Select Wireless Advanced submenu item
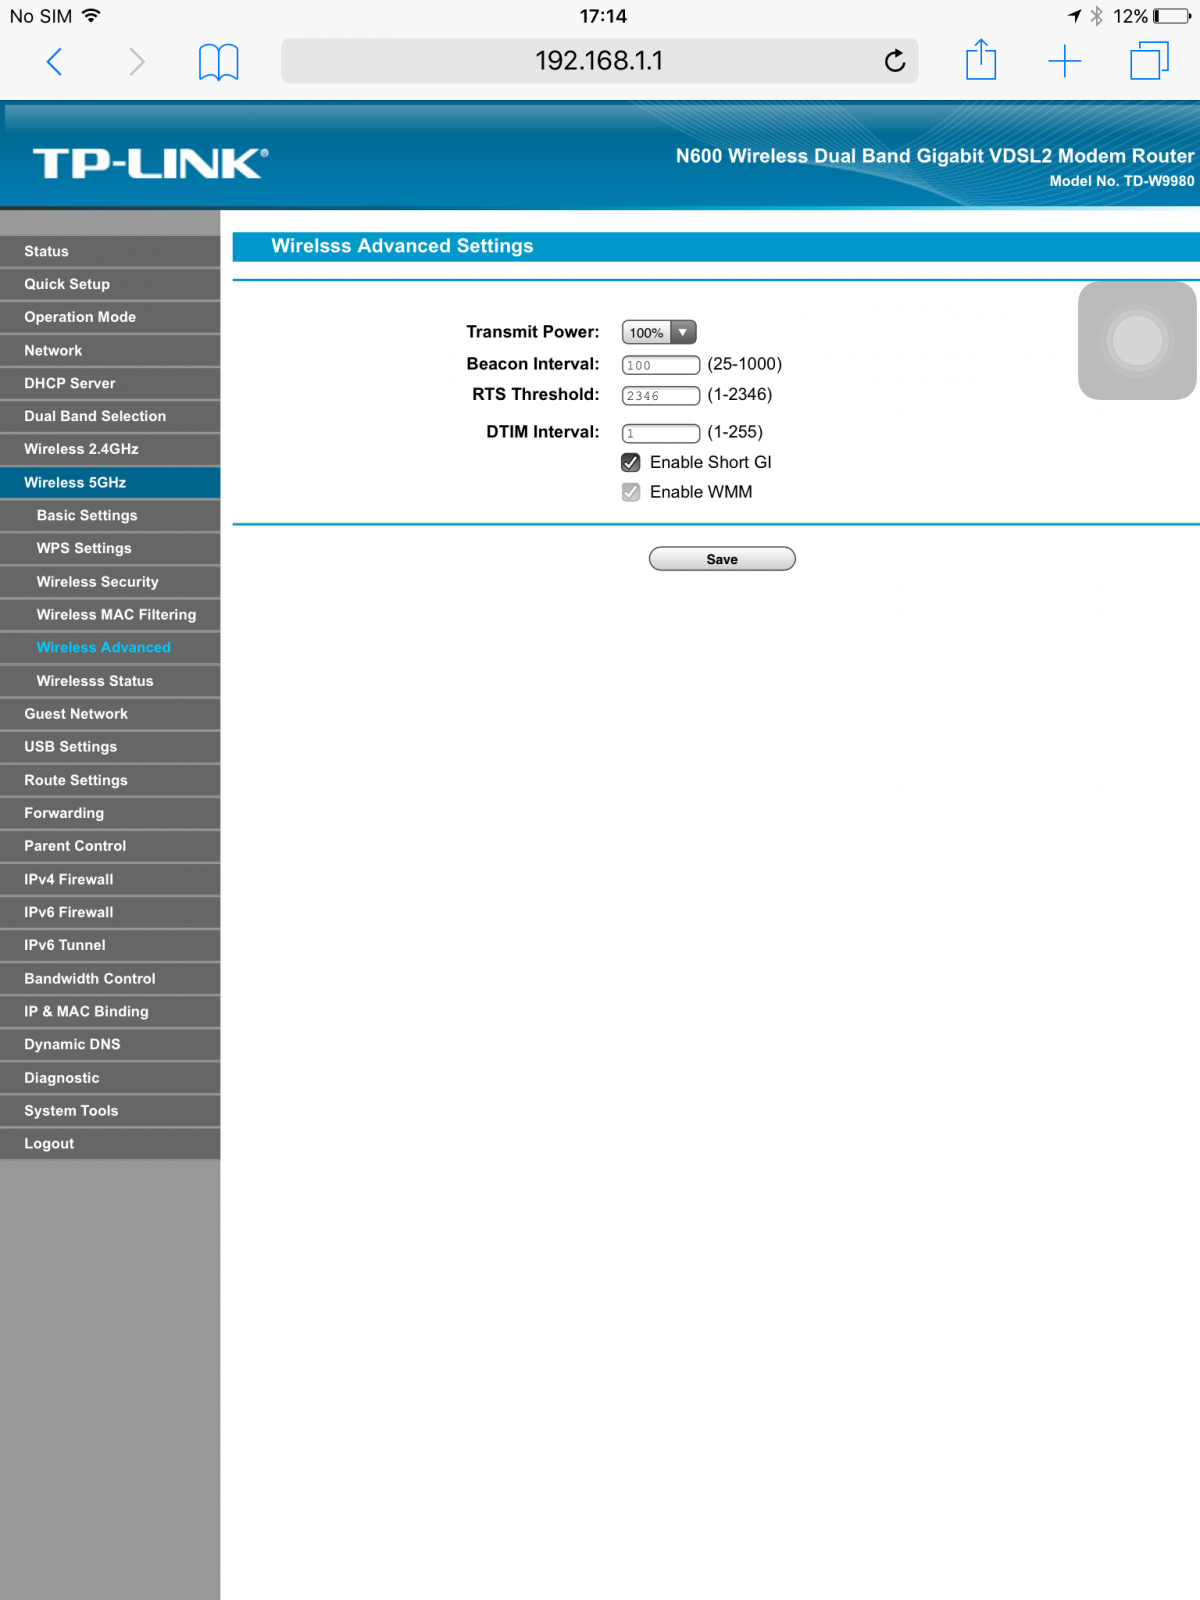 pos(110,647)
